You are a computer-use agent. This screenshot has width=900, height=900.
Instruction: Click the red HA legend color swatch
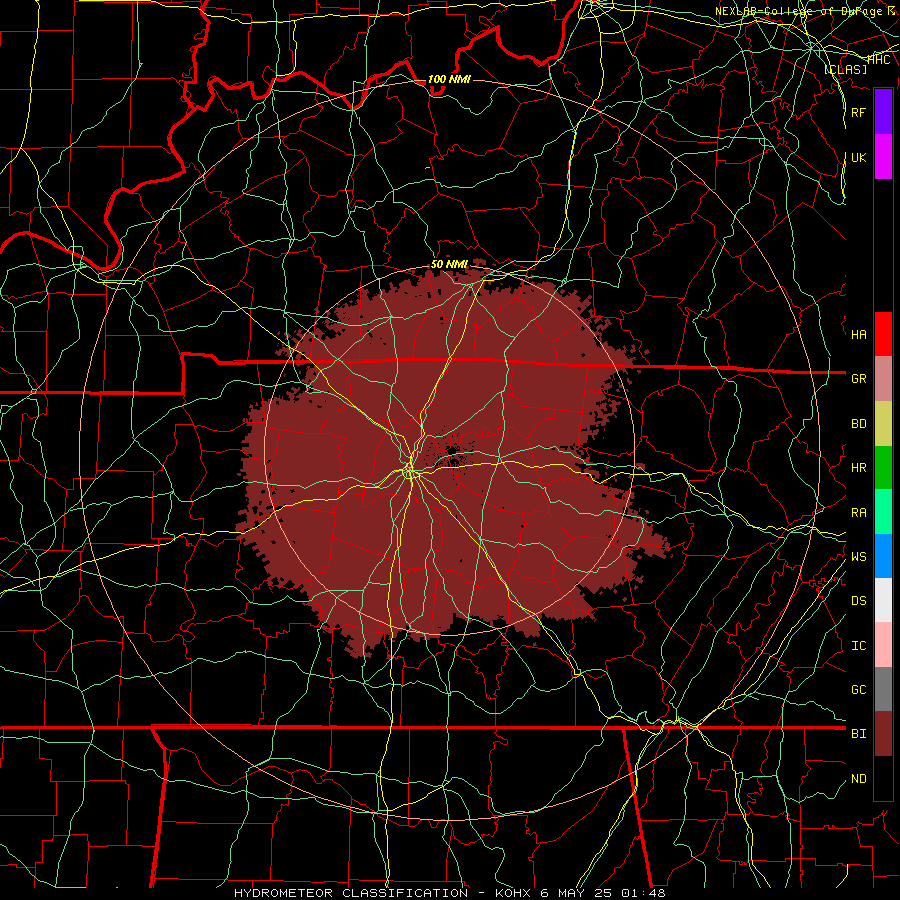click(x=883, y=334)
